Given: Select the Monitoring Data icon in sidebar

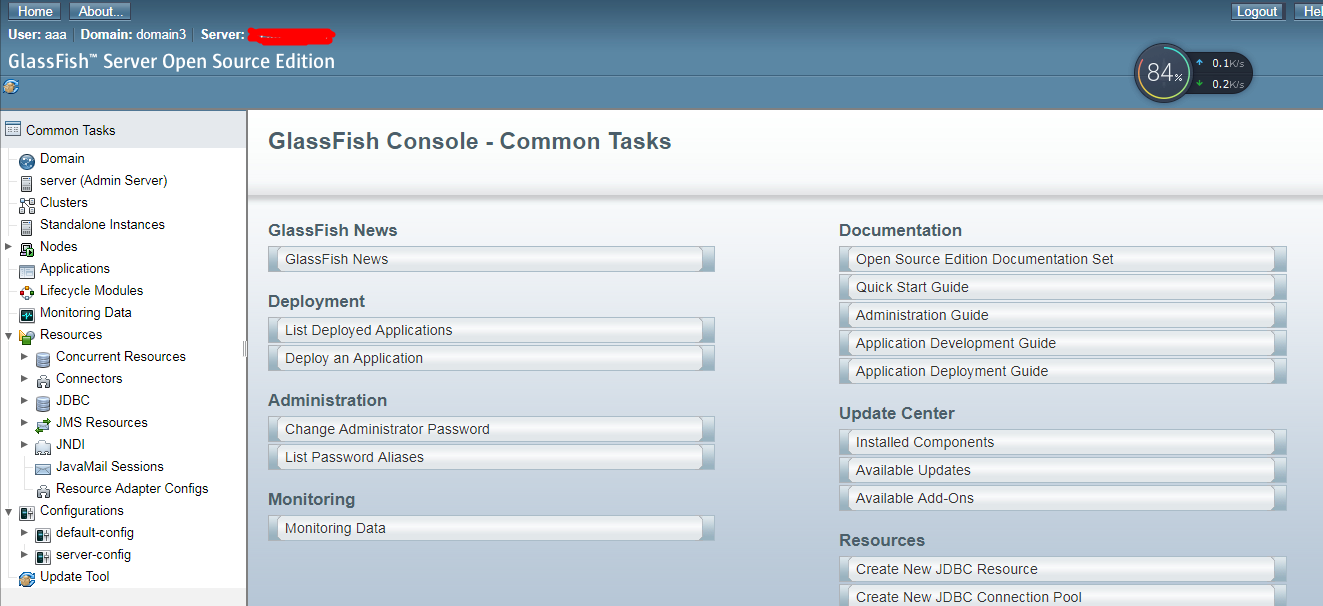Looking at the screenshot, I should pyautogui.click(x=25, y=312).
